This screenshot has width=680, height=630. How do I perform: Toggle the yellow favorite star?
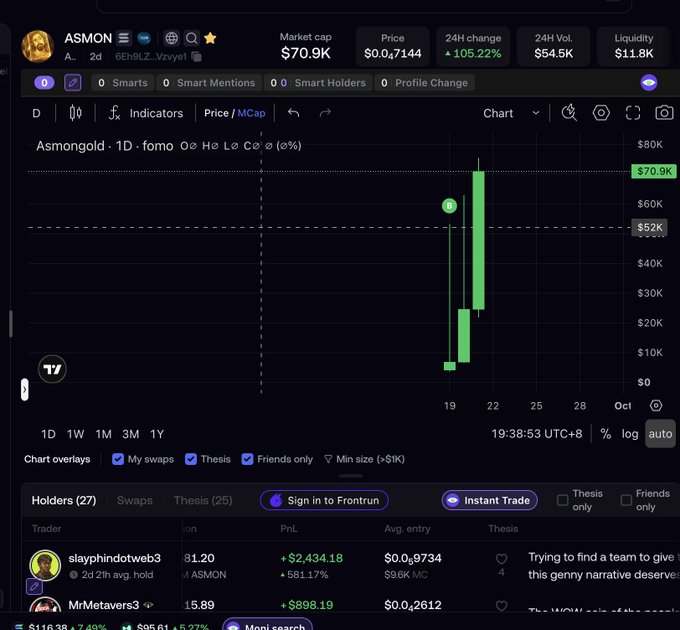210,38
